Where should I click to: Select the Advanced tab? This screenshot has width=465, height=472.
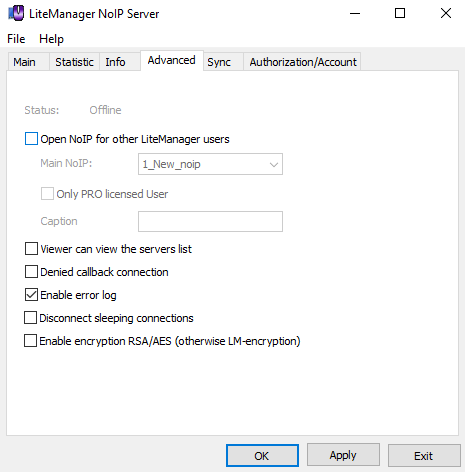[x=172, y=61]
